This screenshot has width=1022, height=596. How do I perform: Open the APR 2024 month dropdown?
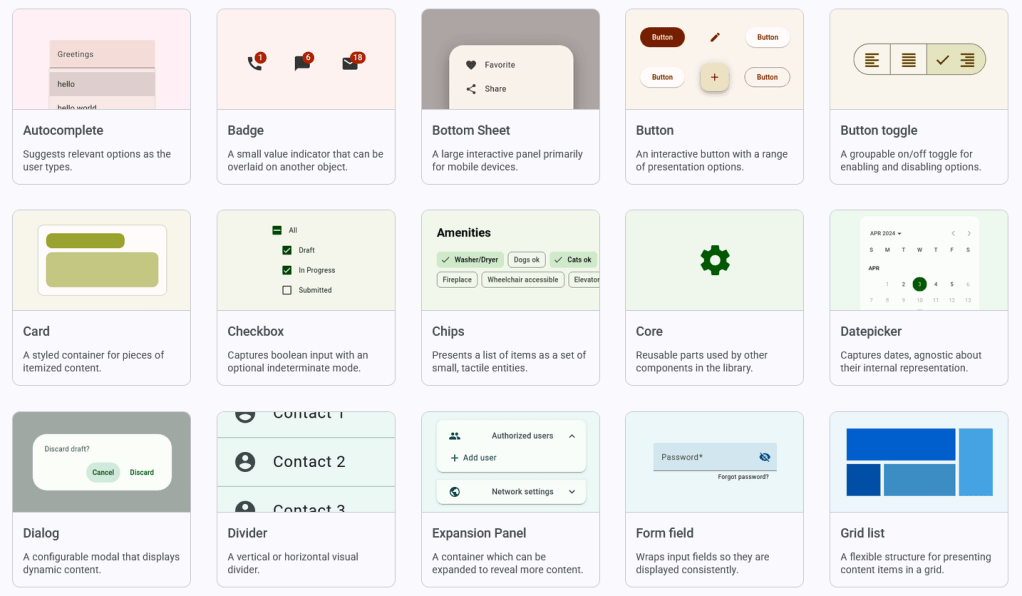[884, 233]
